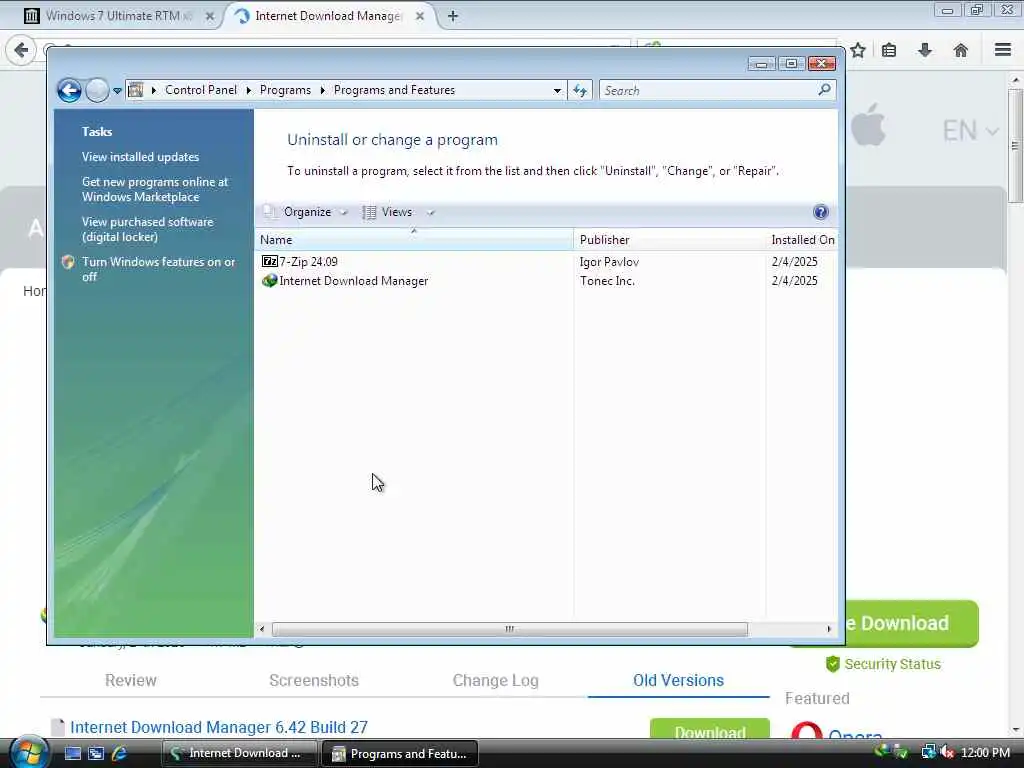The image size is (1024, 768).
Task: Click the horizontal scrollbar thumb in program list
Action: (x=509, y=629)
